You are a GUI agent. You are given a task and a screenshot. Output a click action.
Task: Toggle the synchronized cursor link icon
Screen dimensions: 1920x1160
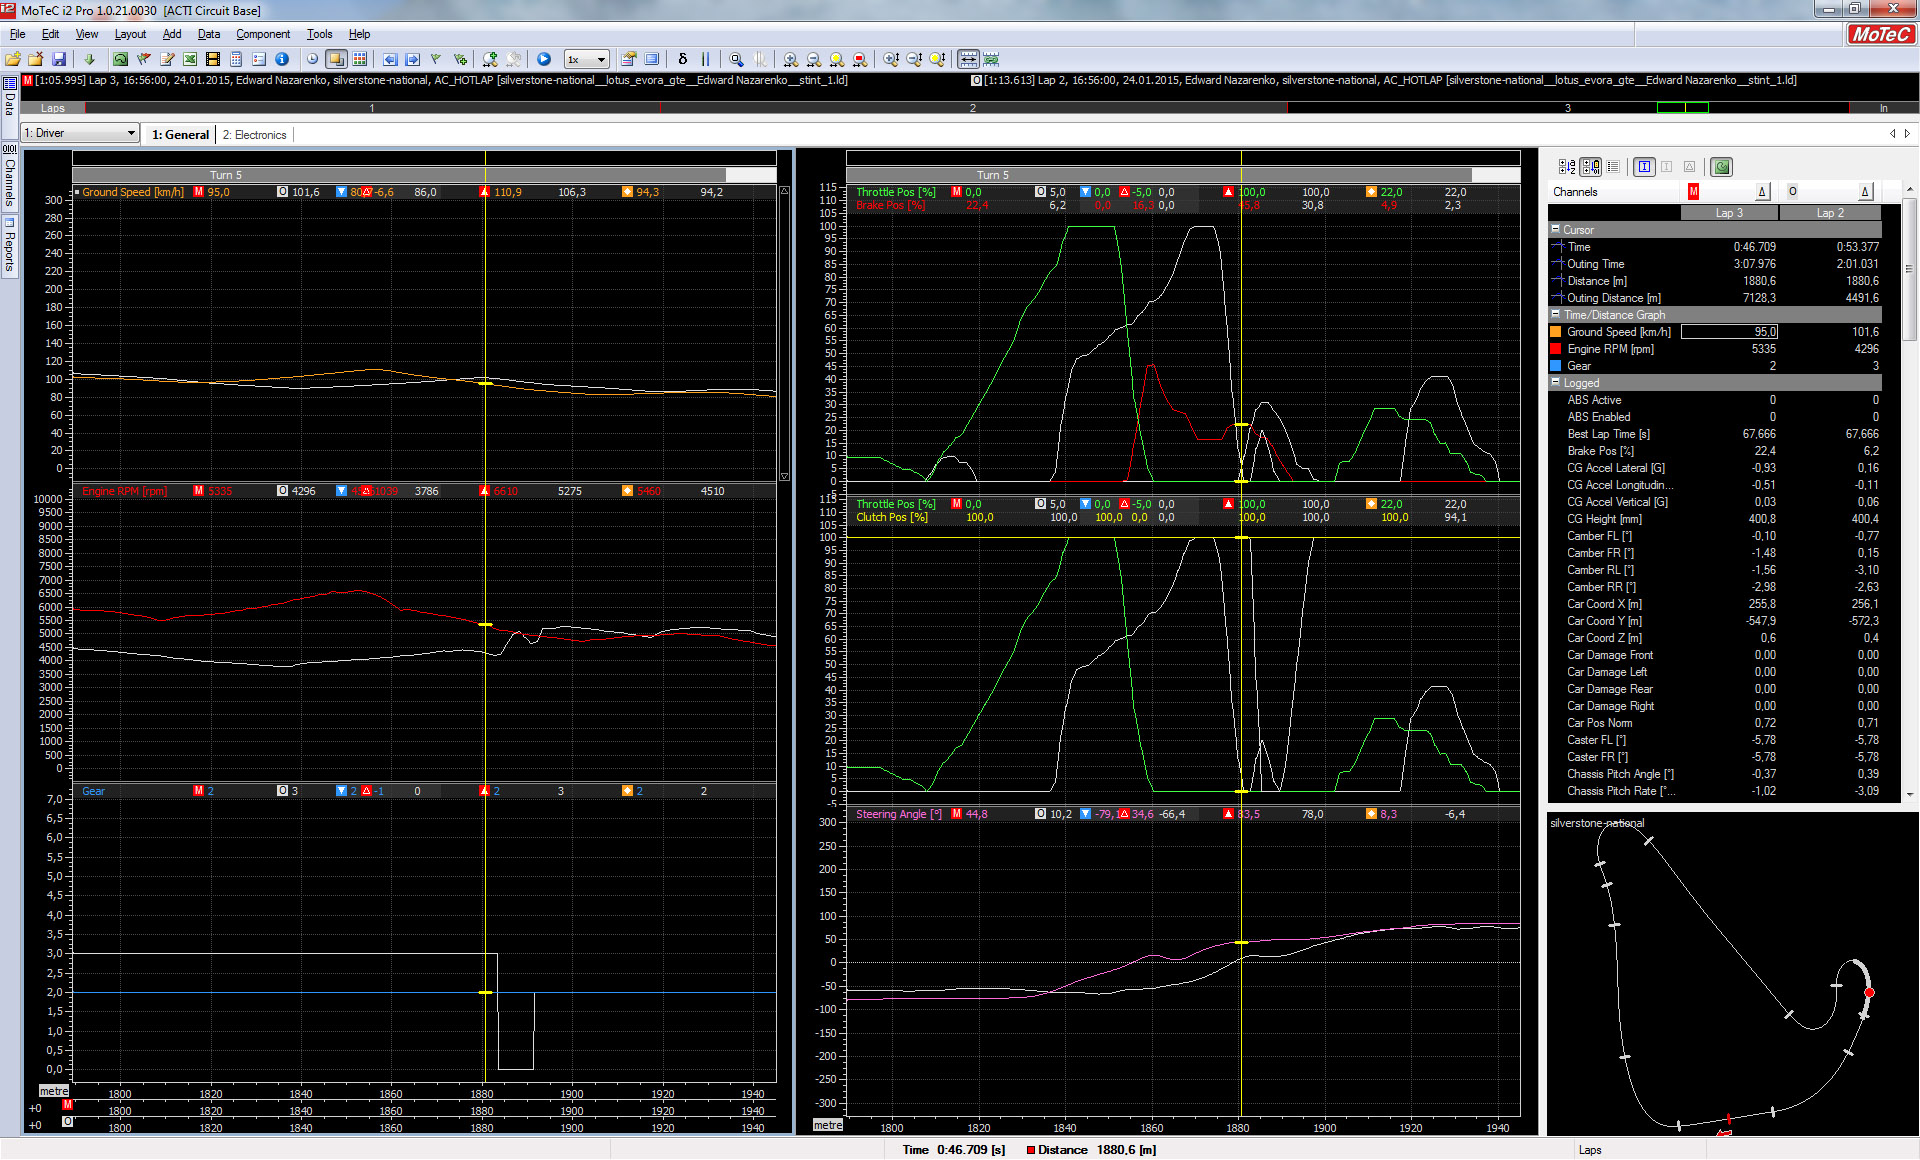click(x=968, y=59)
